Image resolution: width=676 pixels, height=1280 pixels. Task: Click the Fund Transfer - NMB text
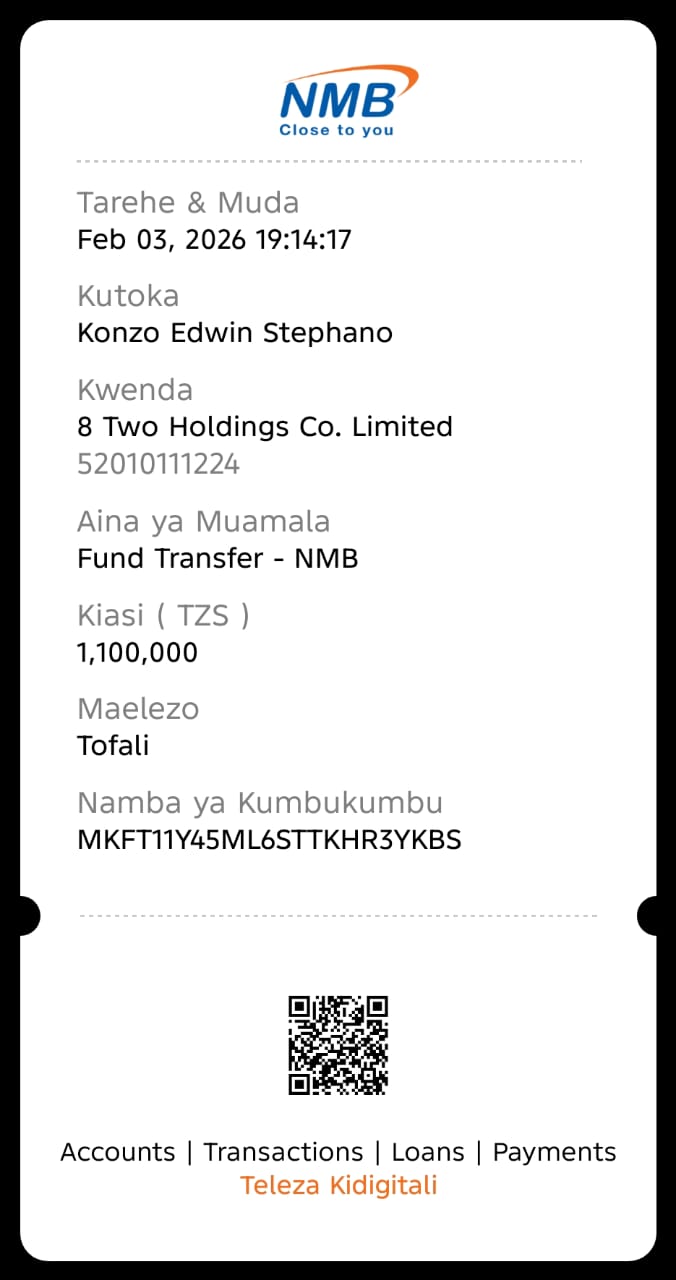(x=217, y=558)
